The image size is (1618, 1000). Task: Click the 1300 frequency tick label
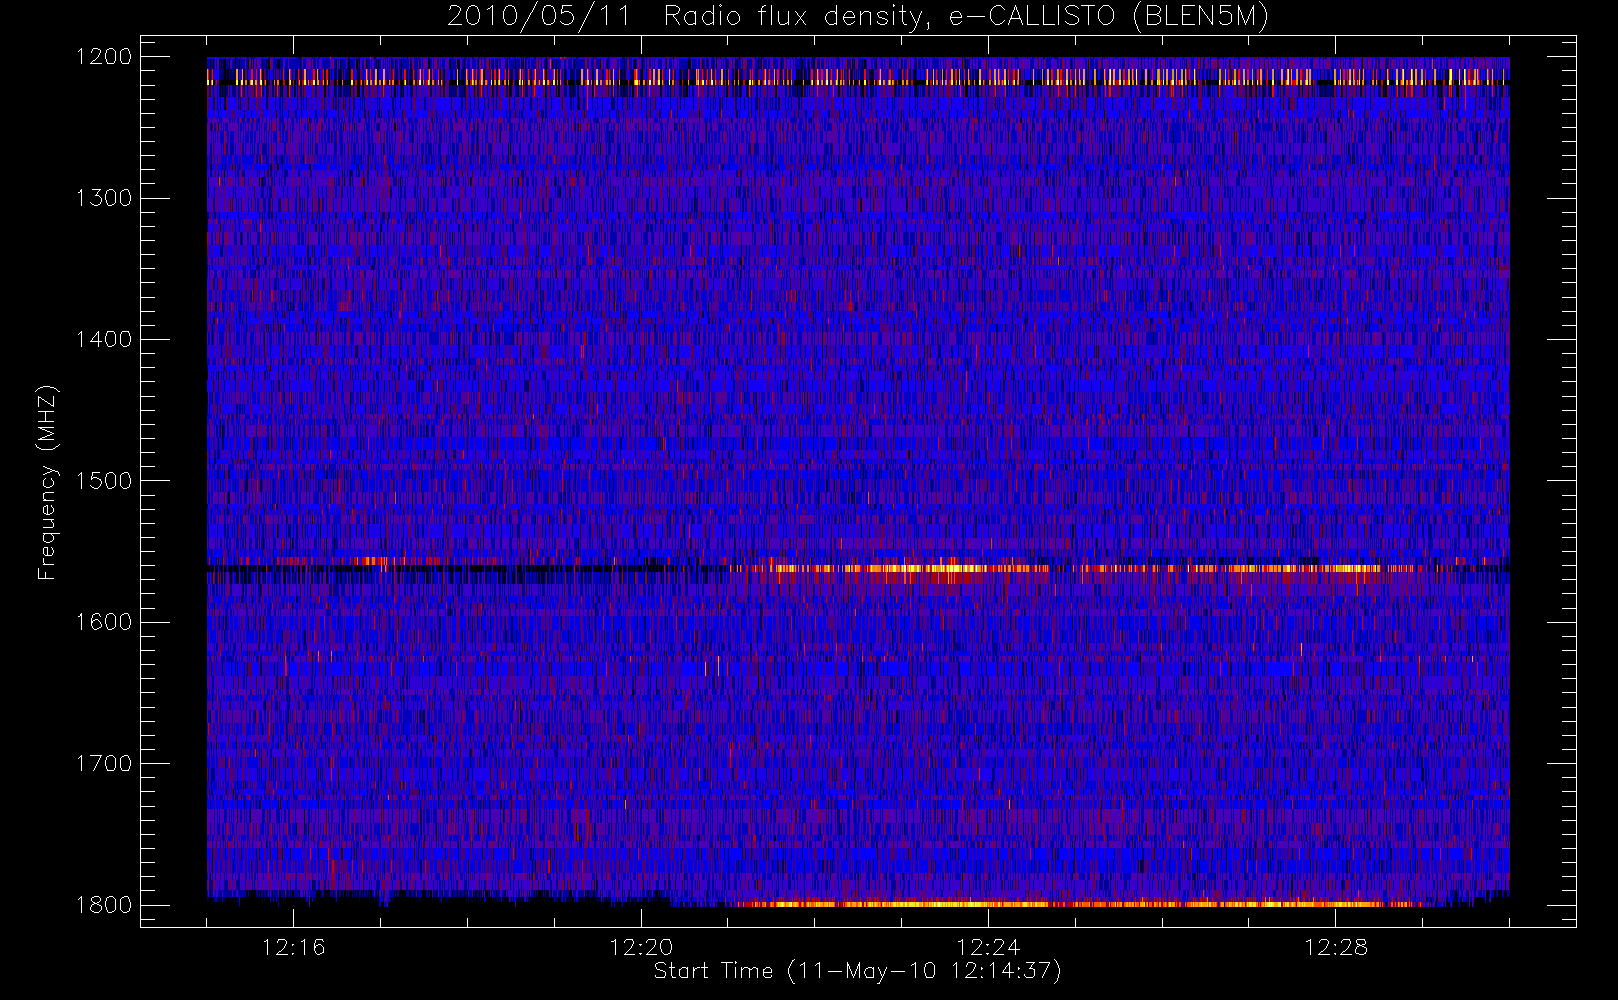pyautogui.click(x=104, y=198)
